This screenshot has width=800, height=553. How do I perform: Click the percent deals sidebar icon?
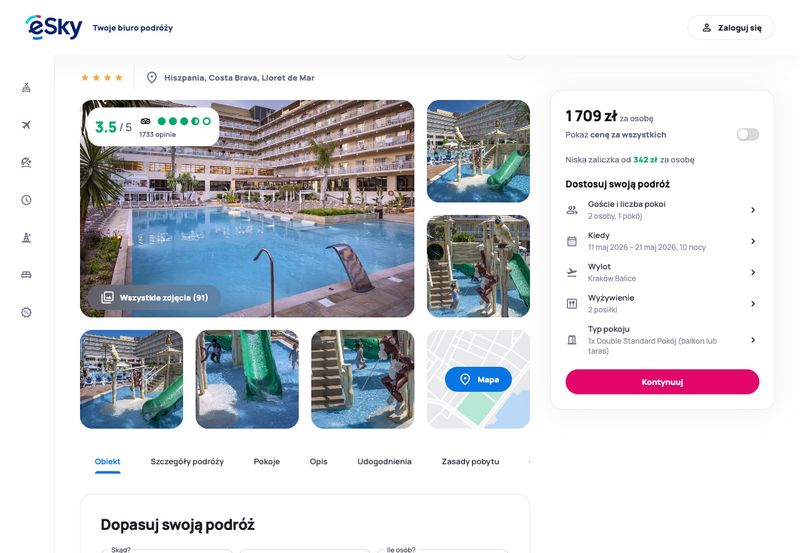(x=27, y=312)
